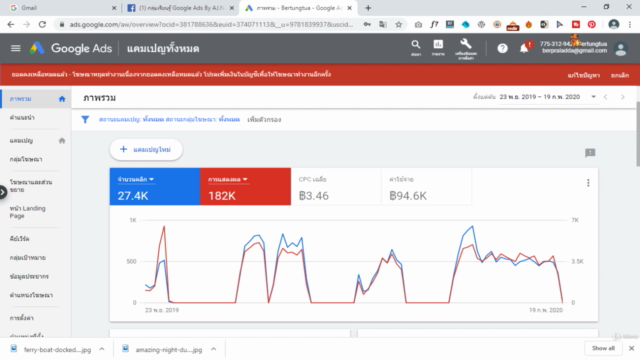Screen dimensions: 640x360
Task: Click the home icon beside แคมเปญ in sidebar
Action: coord(62,140)
